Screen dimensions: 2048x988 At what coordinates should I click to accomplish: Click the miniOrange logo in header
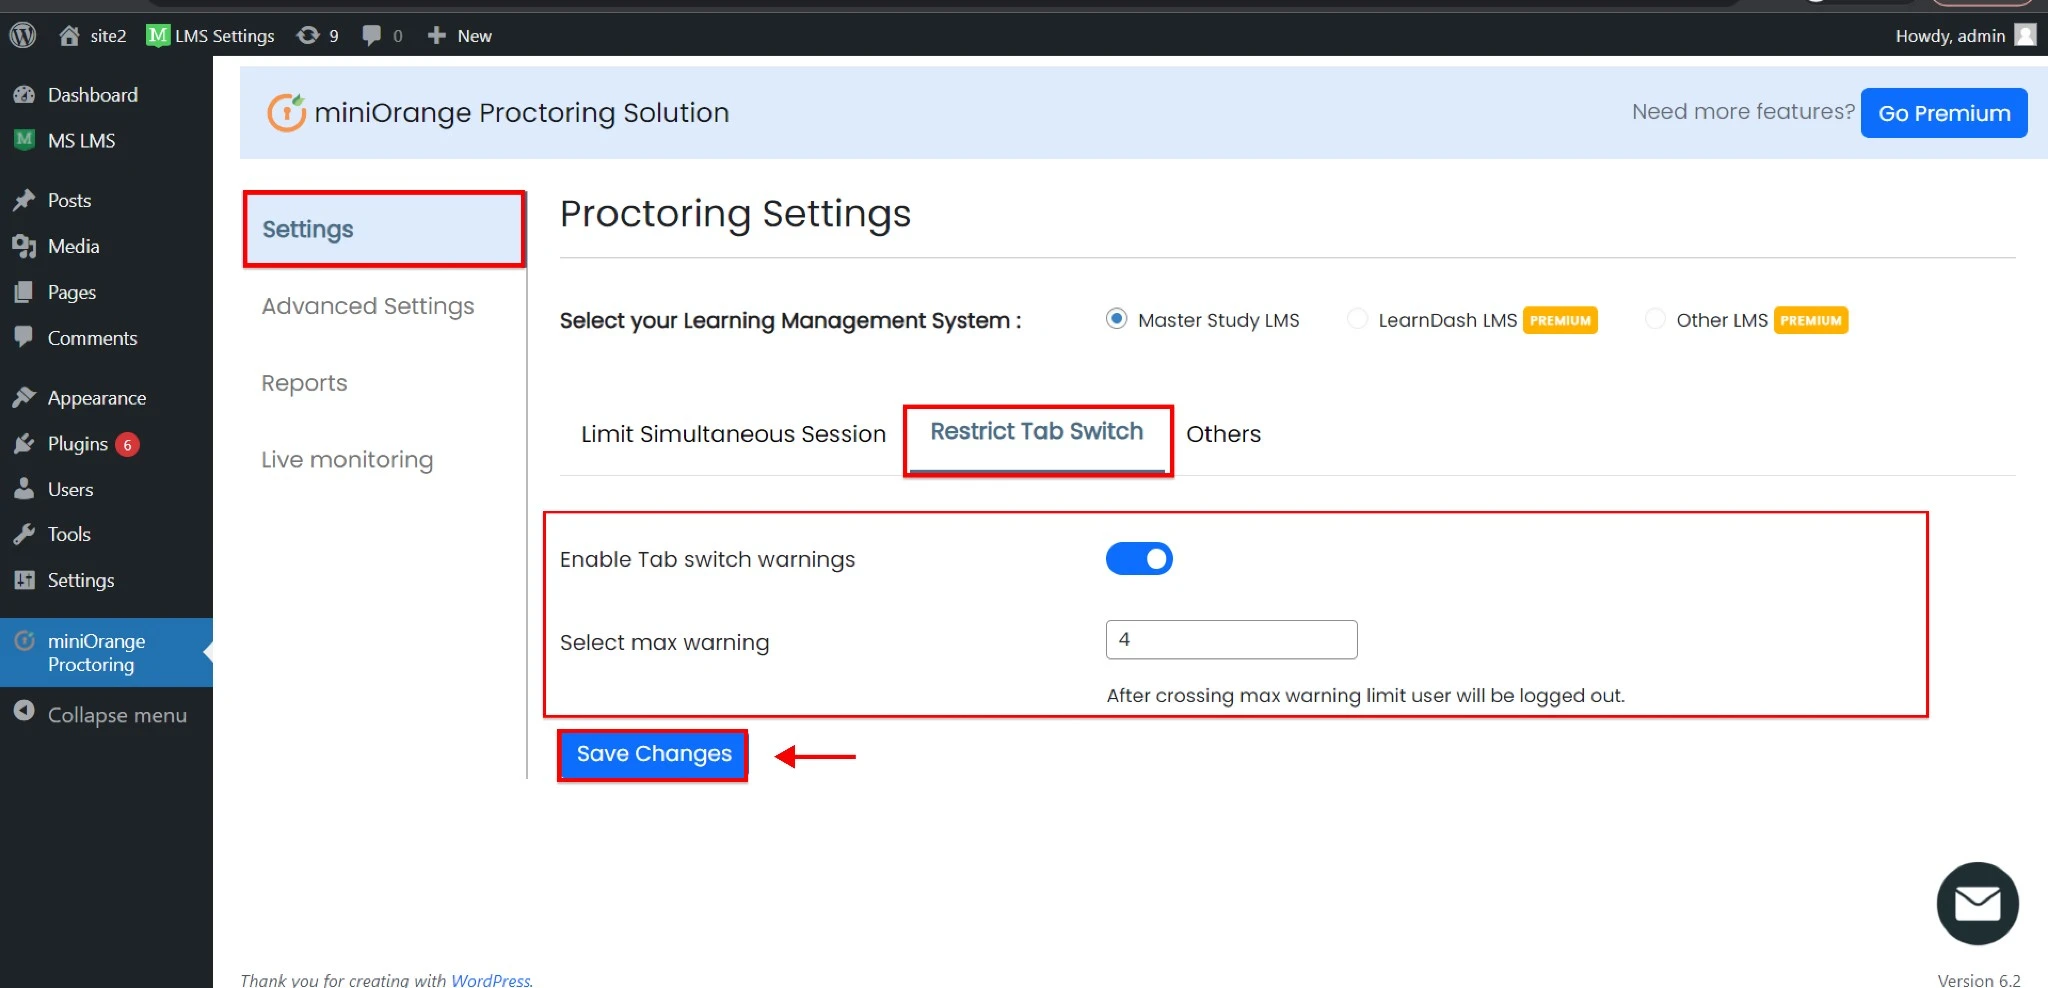286,112
